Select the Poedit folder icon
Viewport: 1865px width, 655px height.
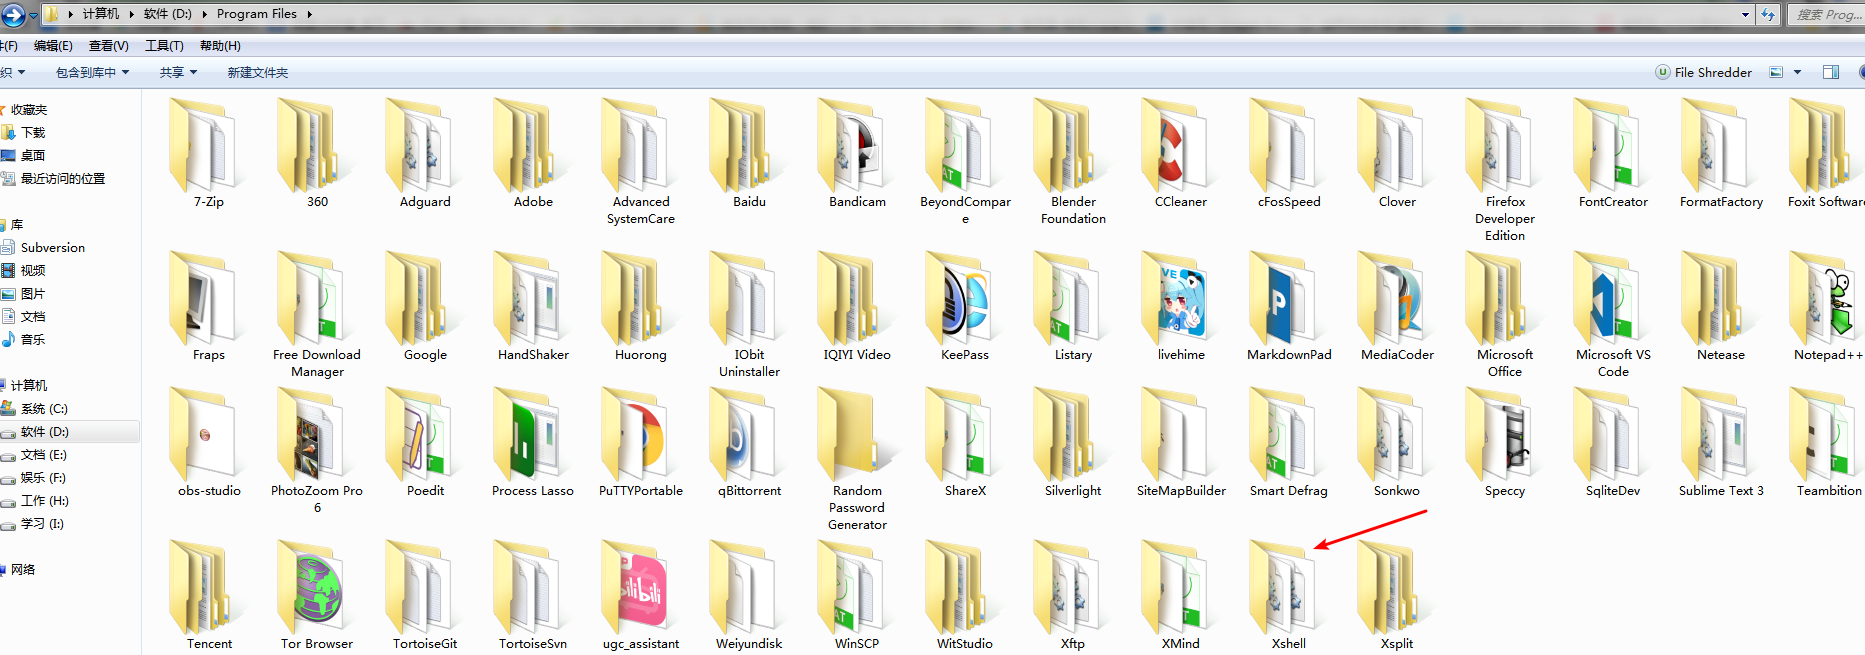(425, 435)
